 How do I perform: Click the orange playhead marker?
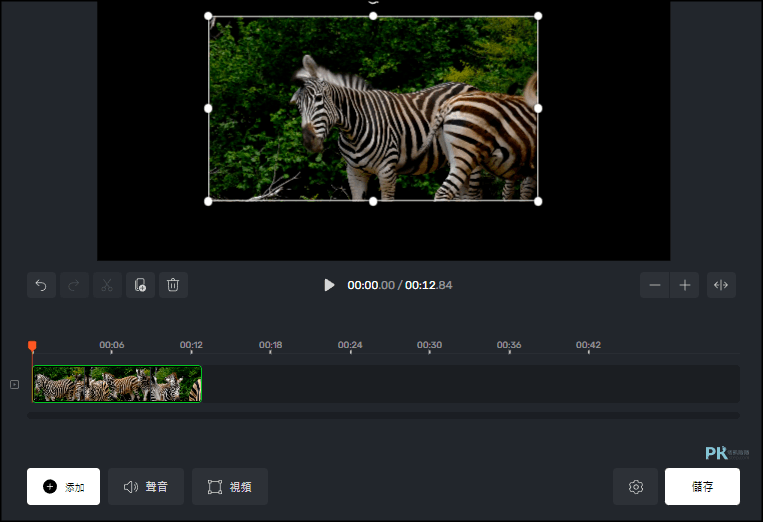coord(32,346)
